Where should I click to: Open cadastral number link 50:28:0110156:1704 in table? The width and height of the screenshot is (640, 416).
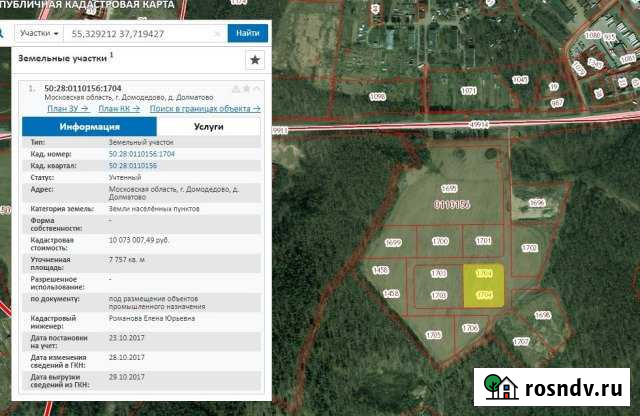[141, 155]
